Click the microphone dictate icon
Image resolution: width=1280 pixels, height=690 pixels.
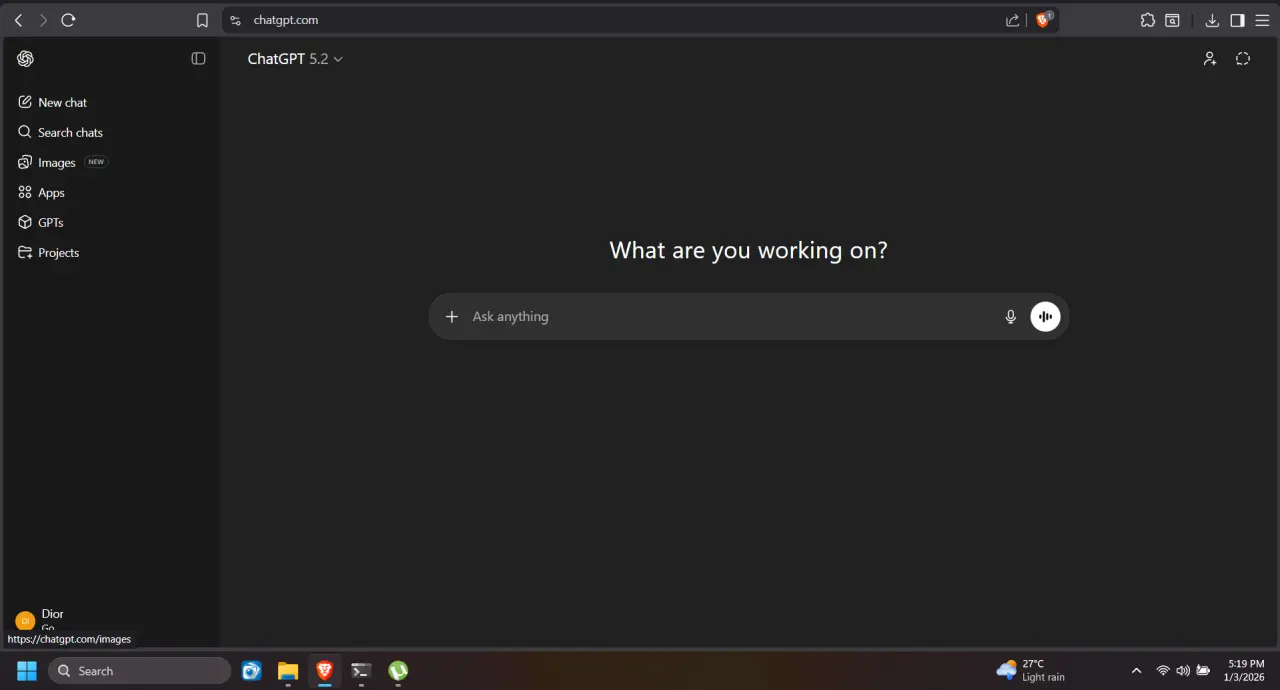[1011, 316]
